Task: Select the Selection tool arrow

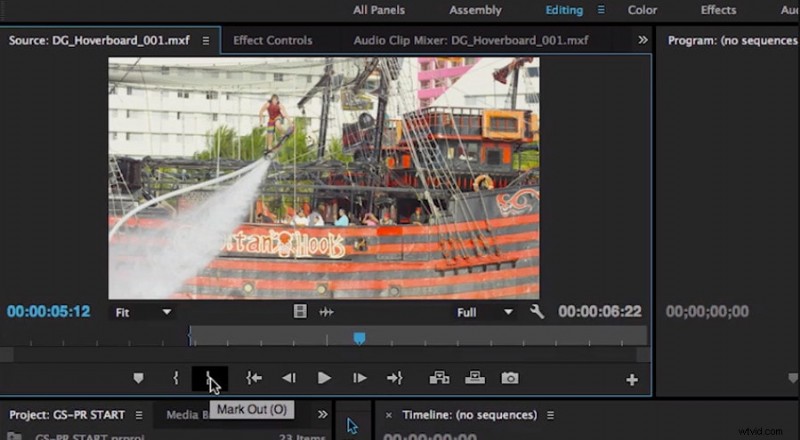Action: click(x=352, y=426)
